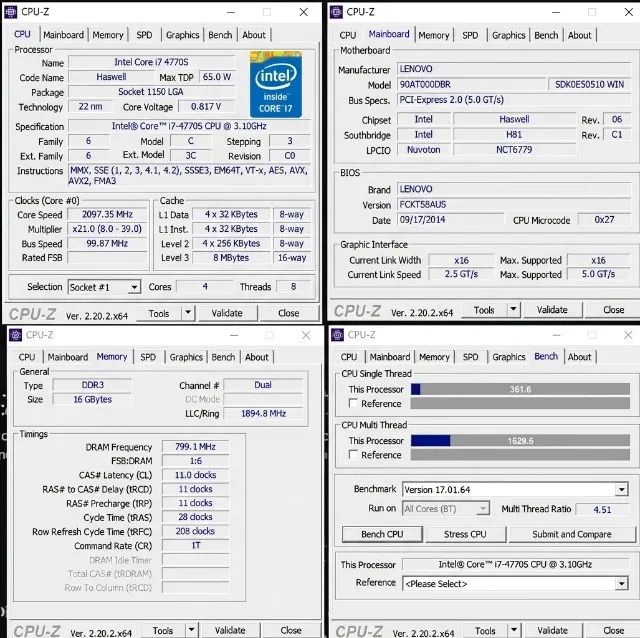
Task: Click the processor Name field Intel Core i7 4770S
Action: point(151,62)
